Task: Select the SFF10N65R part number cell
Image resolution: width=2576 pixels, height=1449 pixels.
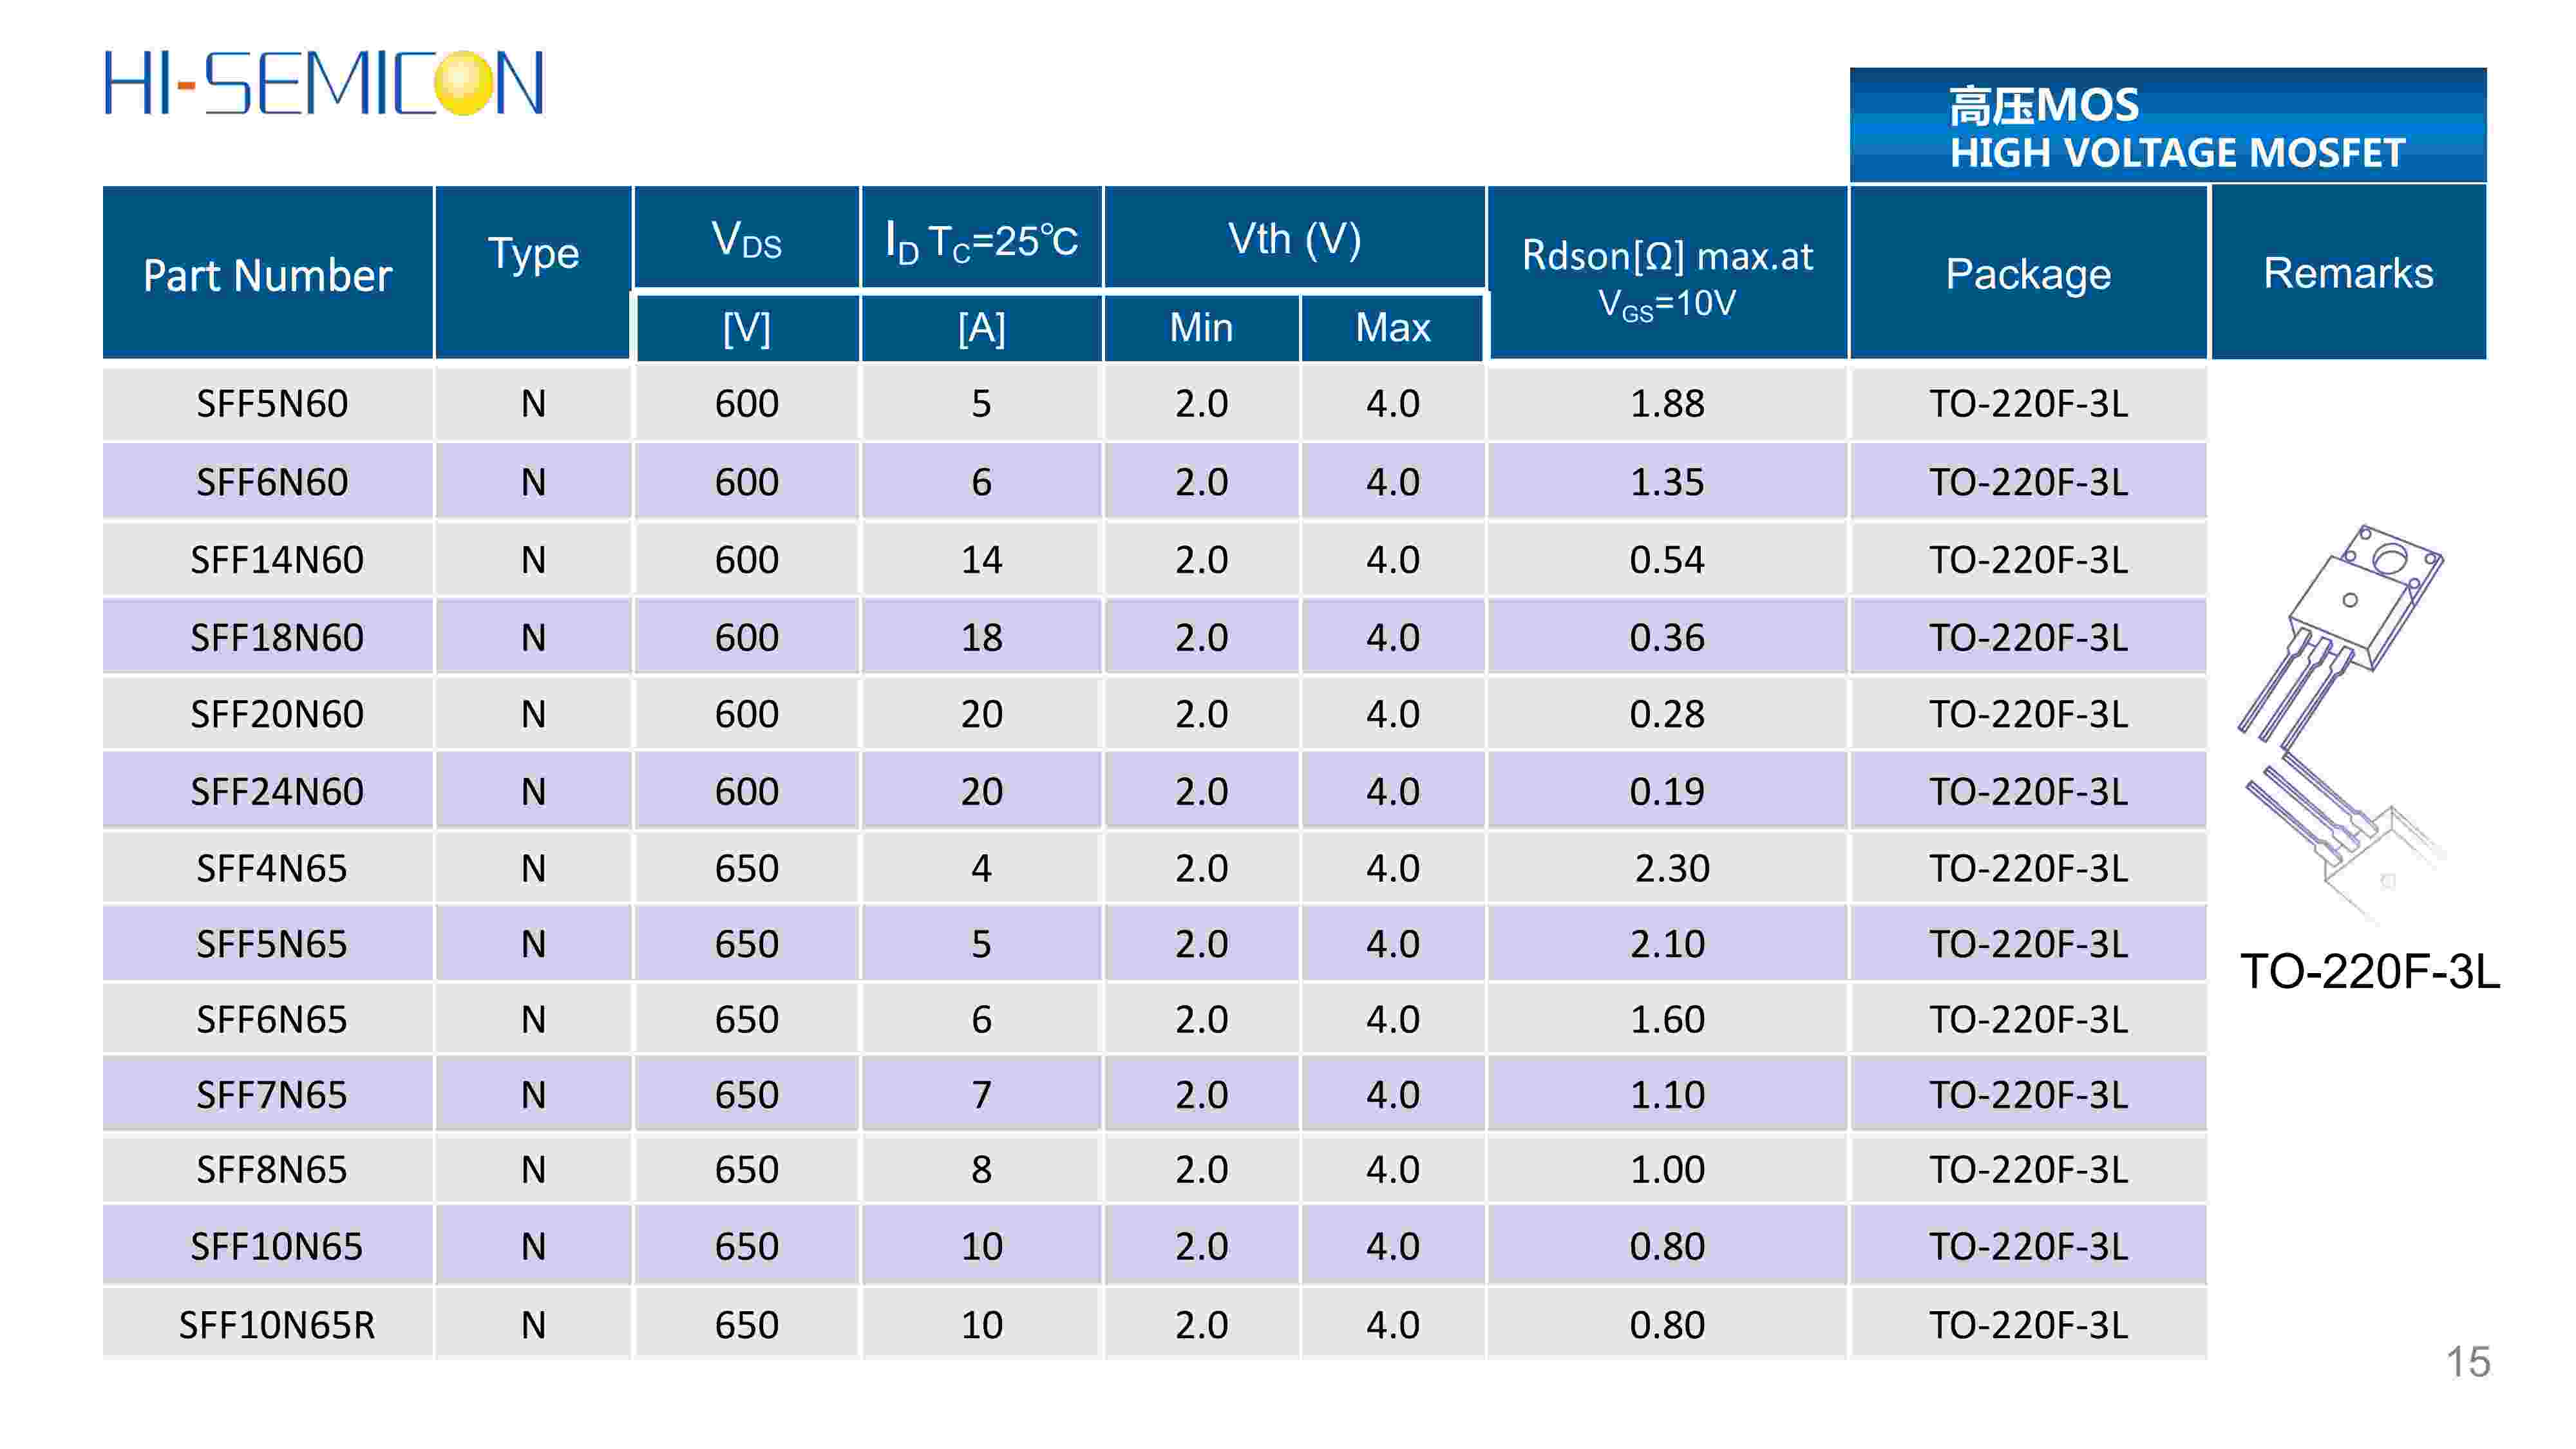Action: point(277,1325)
